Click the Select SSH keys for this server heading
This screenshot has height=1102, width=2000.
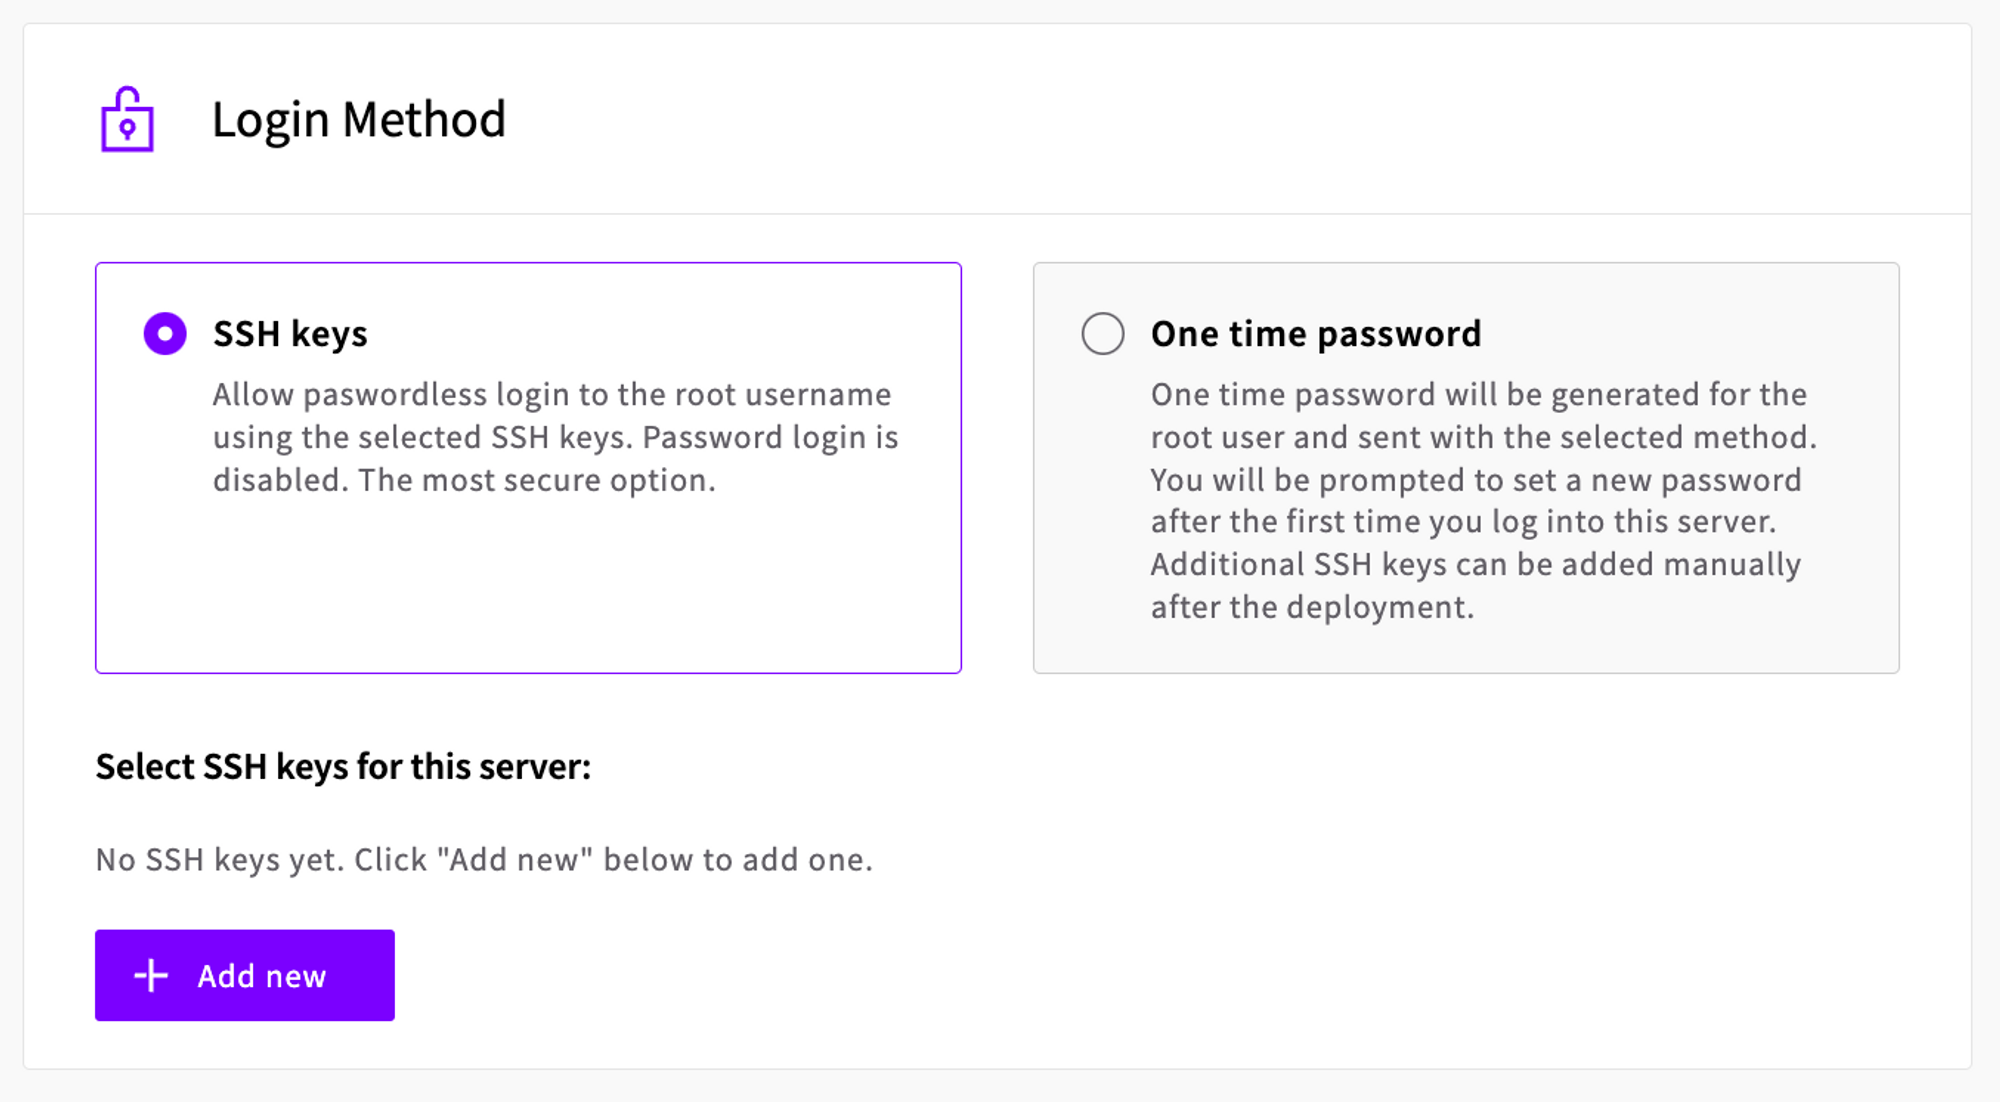343,767
